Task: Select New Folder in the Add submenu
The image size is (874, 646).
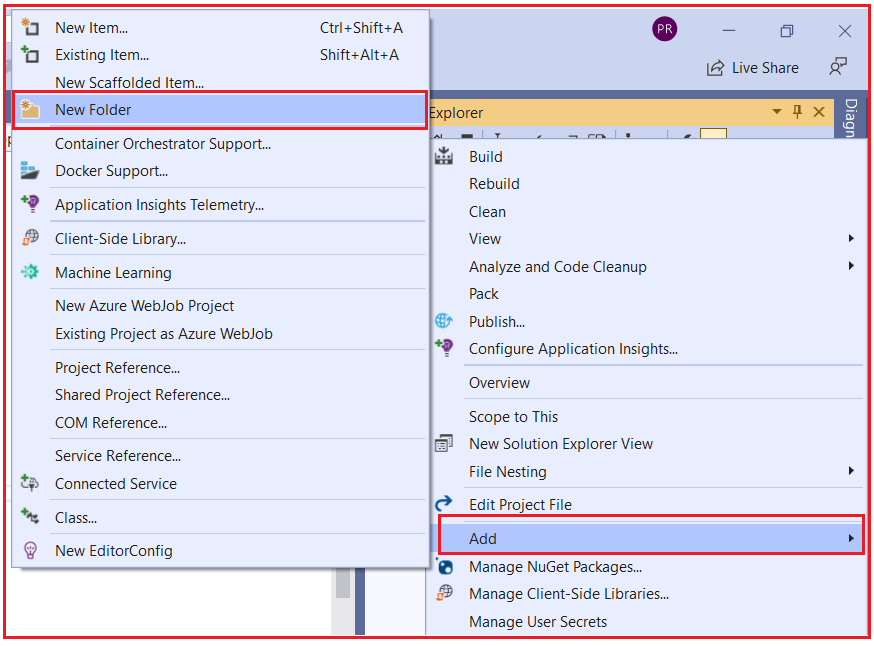Action: point(221,110)
